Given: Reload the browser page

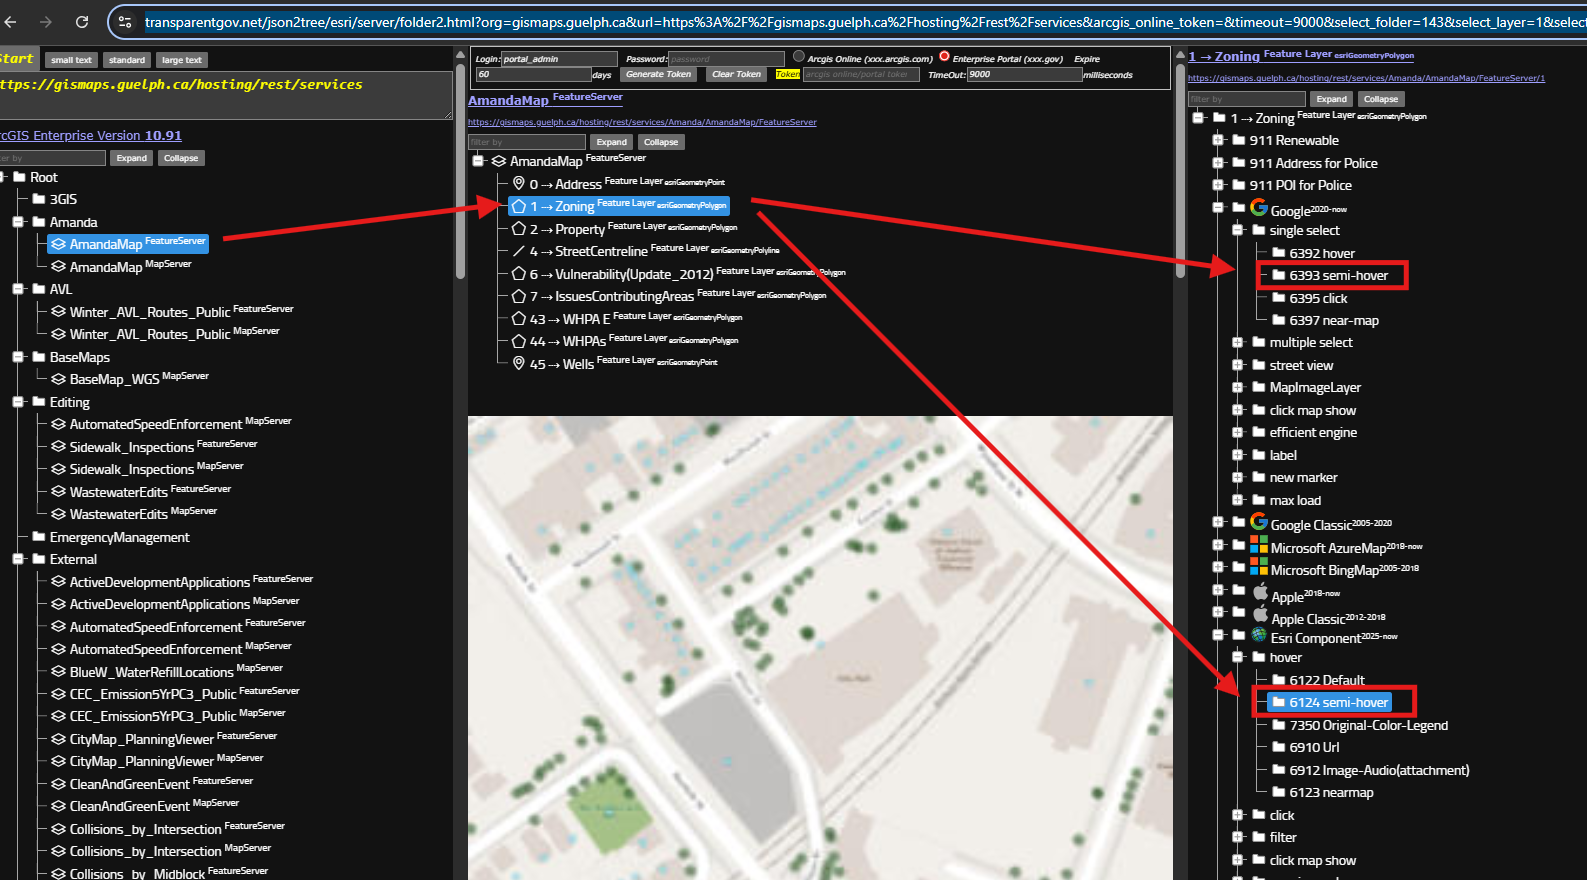Looking at the screenshot, I should [x=82, y=22].
